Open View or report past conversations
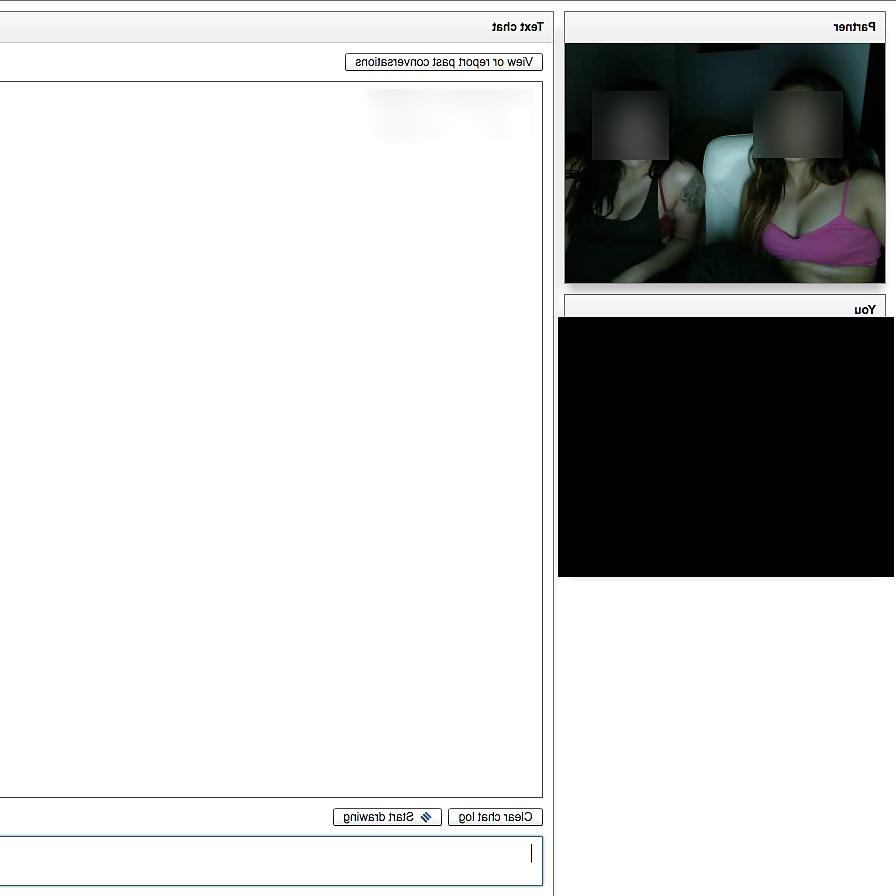Viewport: 896px width, 896px height. pos(443,62)
